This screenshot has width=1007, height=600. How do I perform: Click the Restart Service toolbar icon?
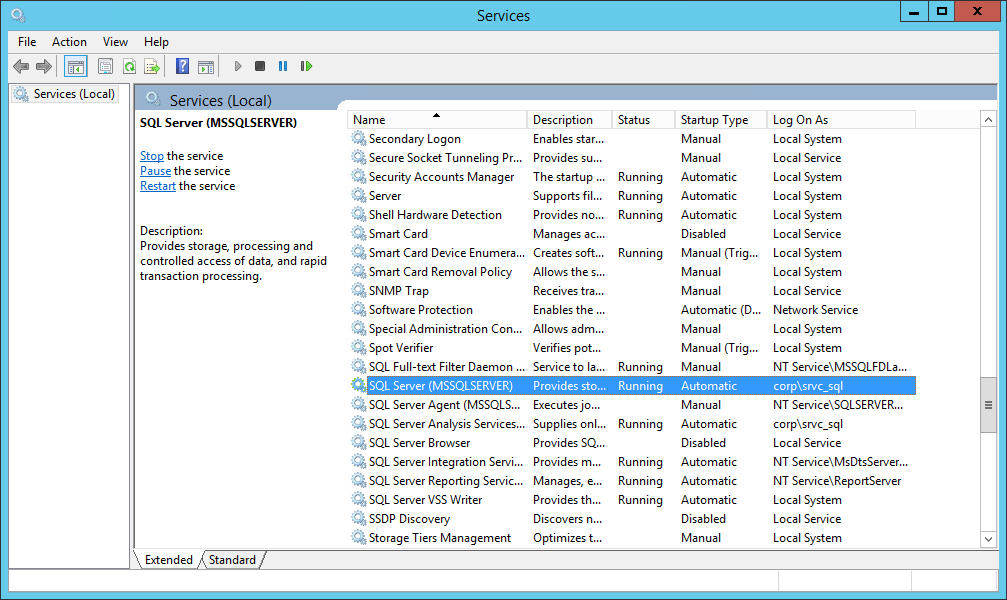click(x=306, y=66)
